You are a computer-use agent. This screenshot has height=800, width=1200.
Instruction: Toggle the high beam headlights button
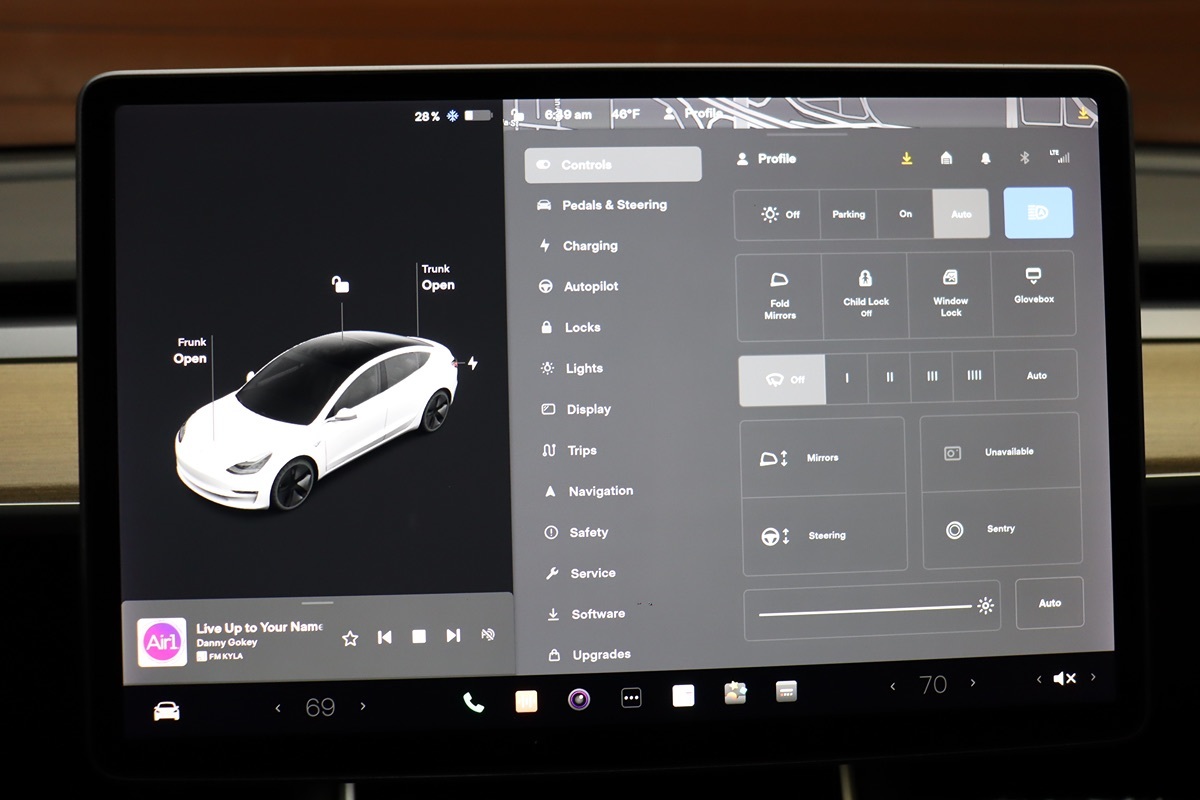point(1038,213)
